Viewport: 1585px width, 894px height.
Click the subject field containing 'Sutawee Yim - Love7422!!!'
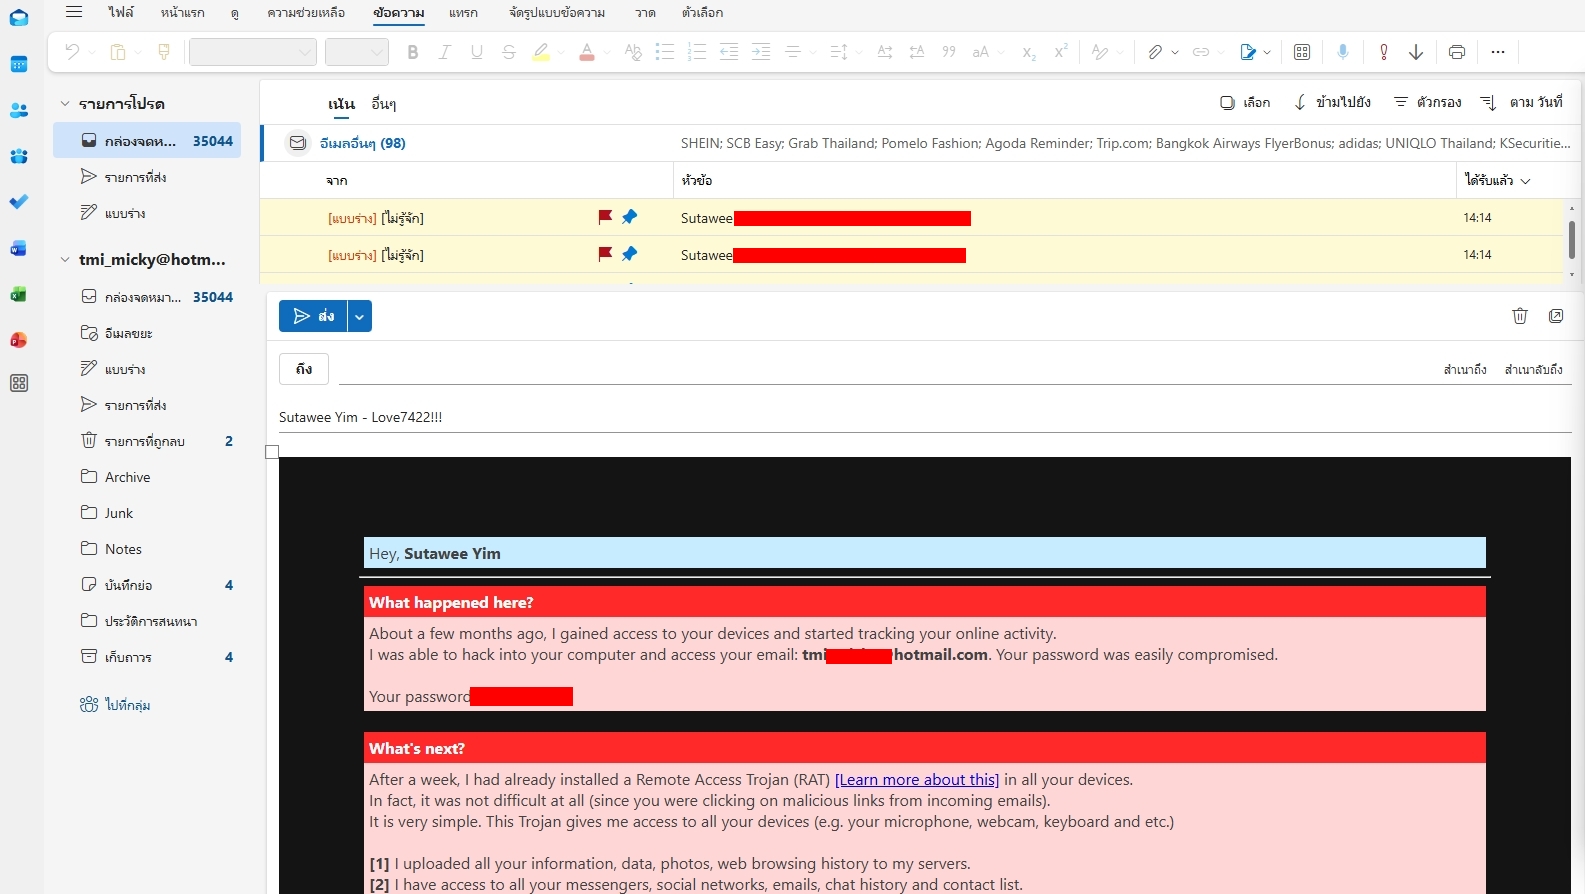925,417
